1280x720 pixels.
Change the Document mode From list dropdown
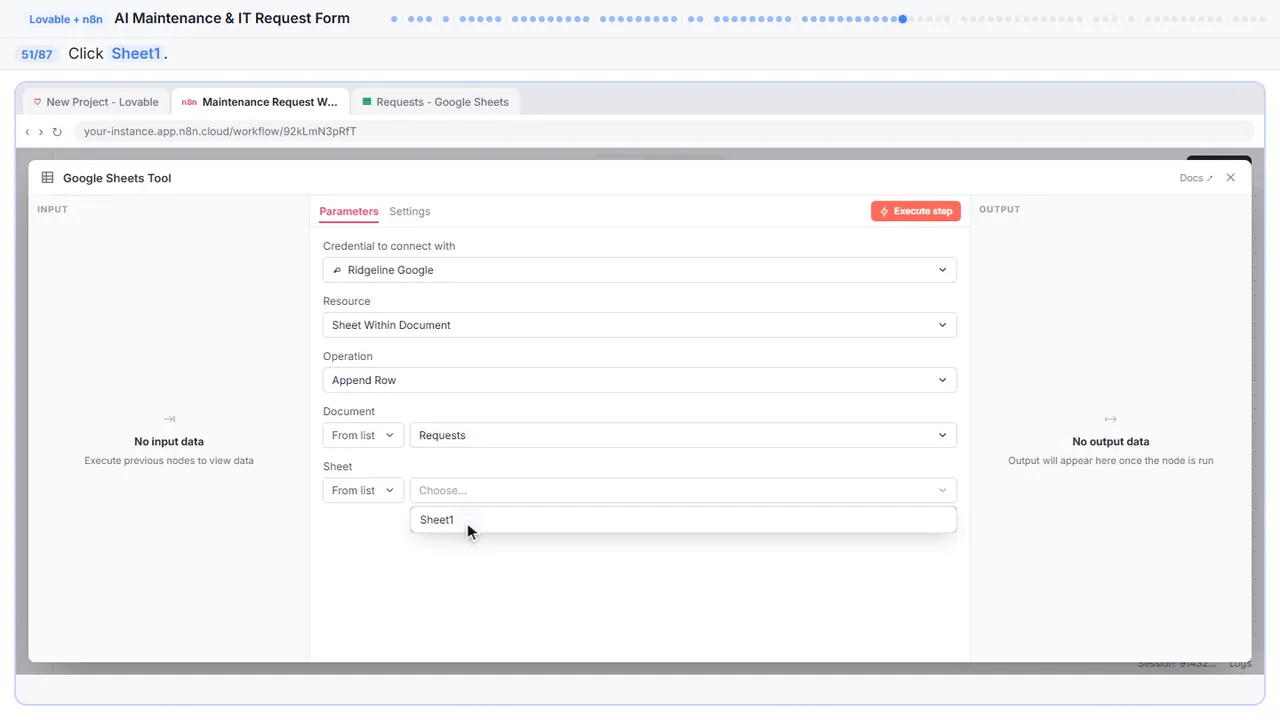(364, 435)
